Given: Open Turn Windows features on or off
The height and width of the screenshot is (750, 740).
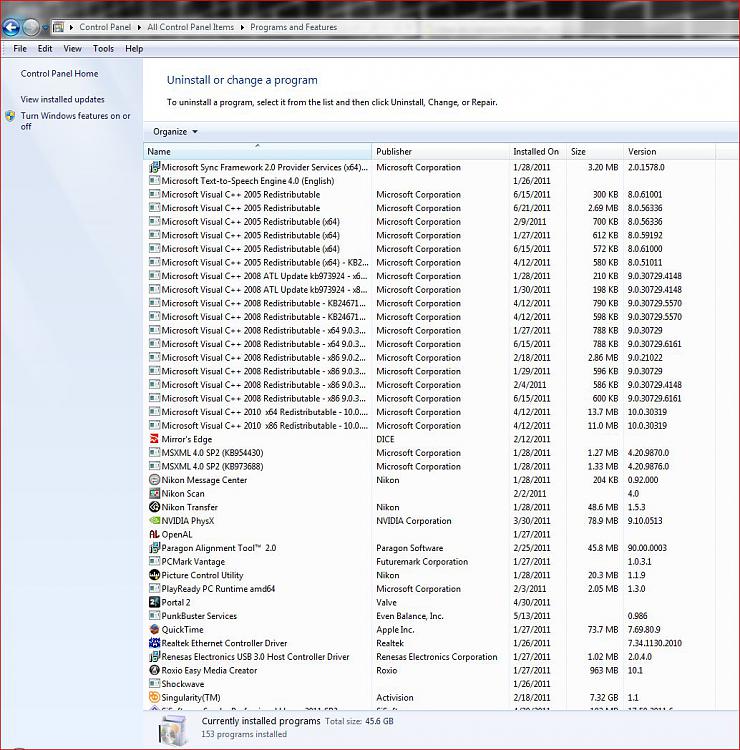Looking at the screenshot, I should (x=75, y=121).
